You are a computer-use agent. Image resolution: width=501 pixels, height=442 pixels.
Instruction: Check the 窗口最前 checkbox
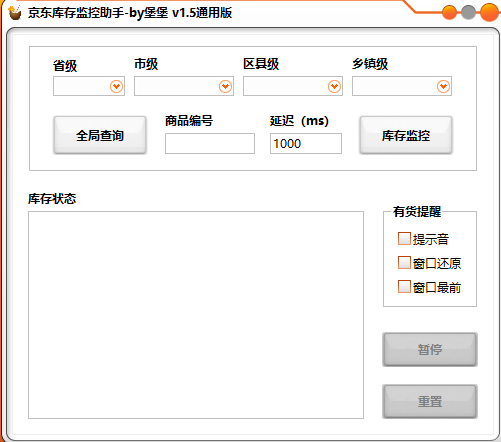click(x=404, y=287)
